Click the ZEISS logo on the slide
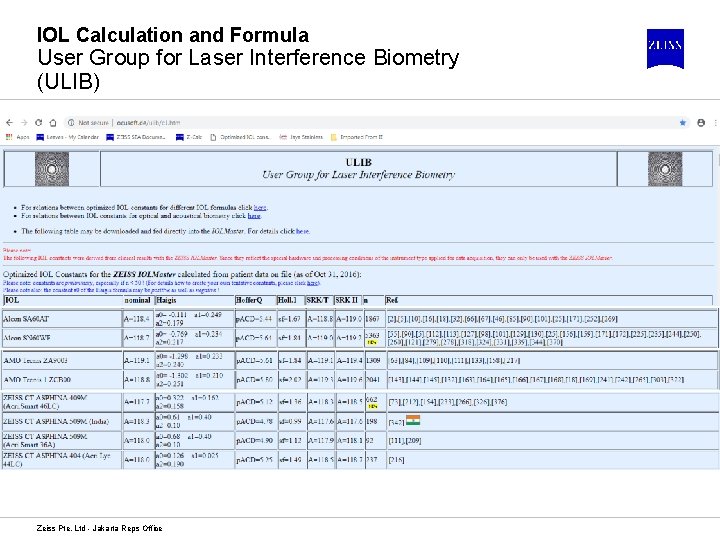 665,49
